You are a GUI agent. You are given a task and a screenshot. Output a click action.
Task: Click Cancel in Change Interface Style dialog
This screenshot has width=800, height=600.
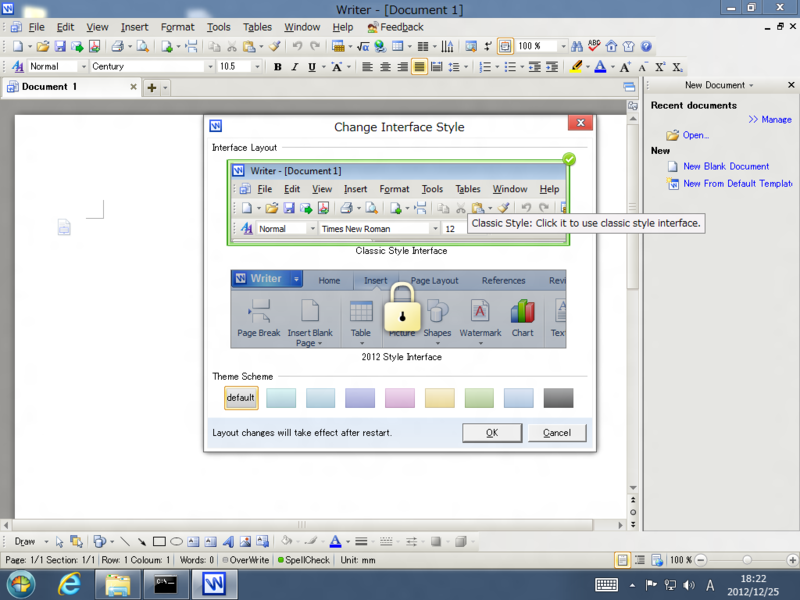(557, 433)
